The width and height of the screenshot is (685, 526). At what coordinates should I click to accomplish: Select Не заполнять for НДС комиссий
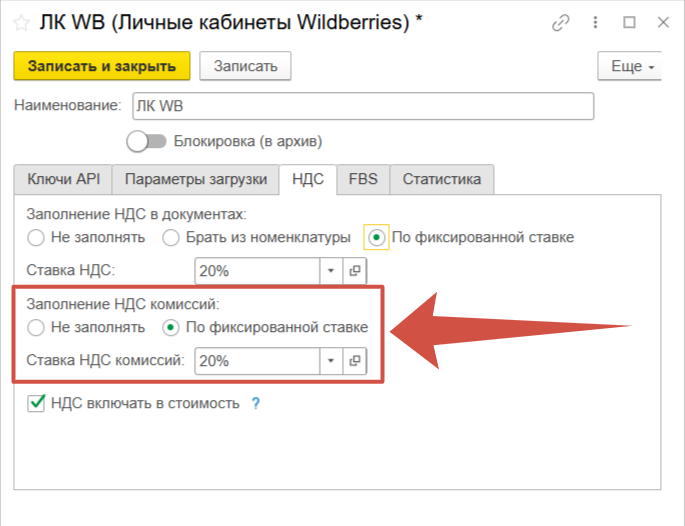[37, 327]
